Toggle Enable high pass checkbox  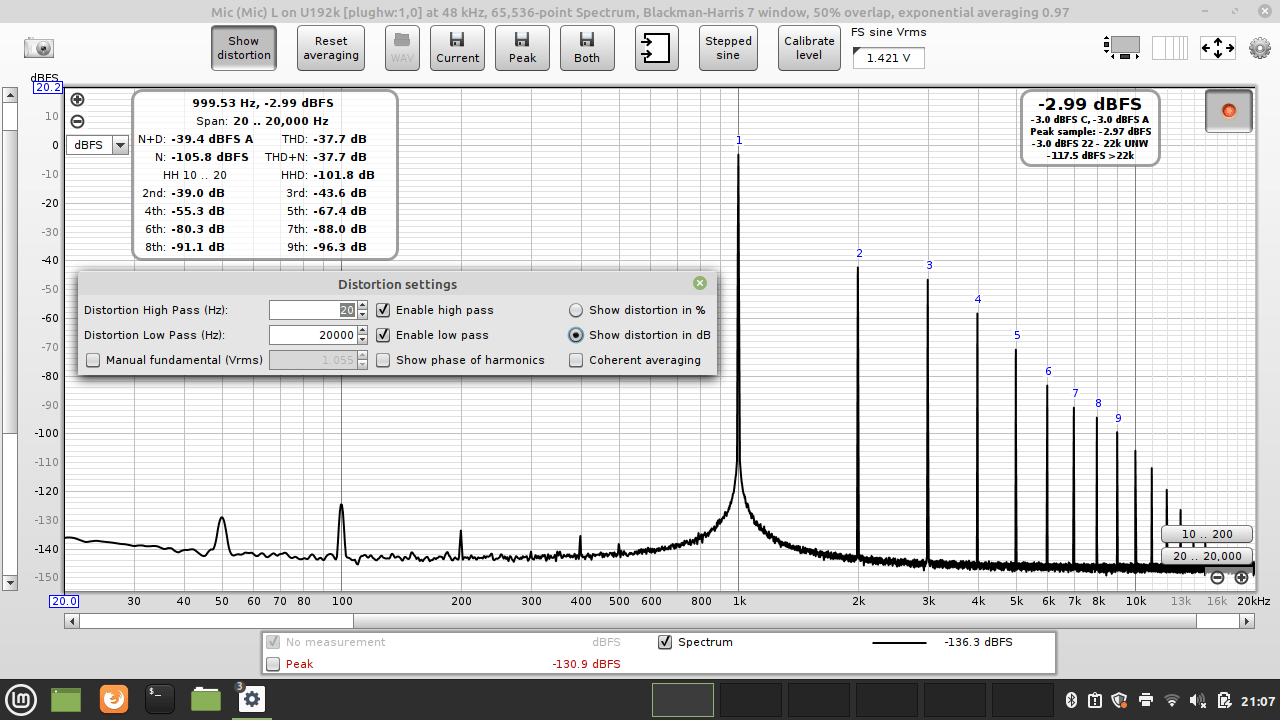coord(383,310)
